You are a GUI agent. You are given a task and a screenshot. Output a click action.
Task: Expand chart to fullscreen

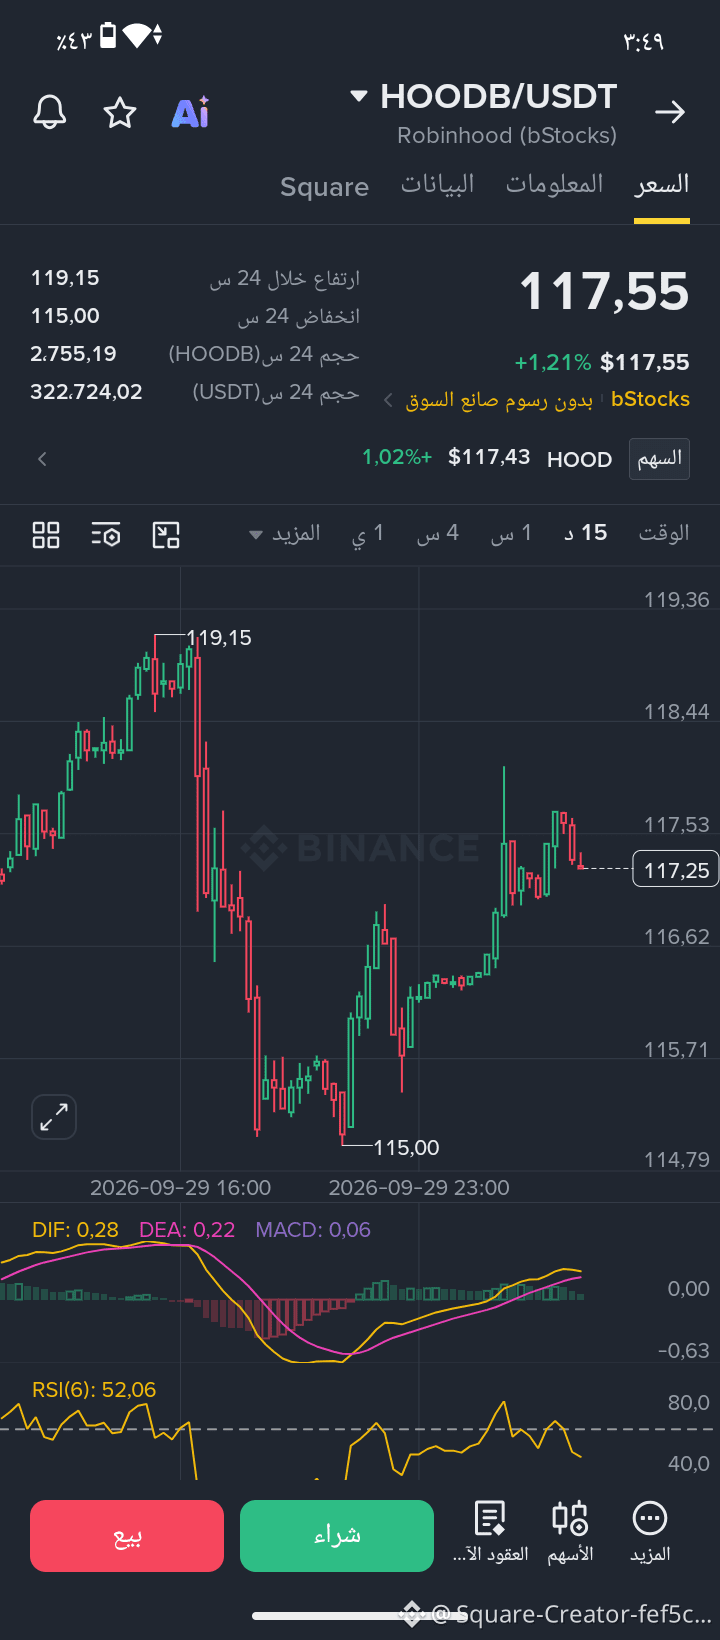click(x=54, y=1117)
